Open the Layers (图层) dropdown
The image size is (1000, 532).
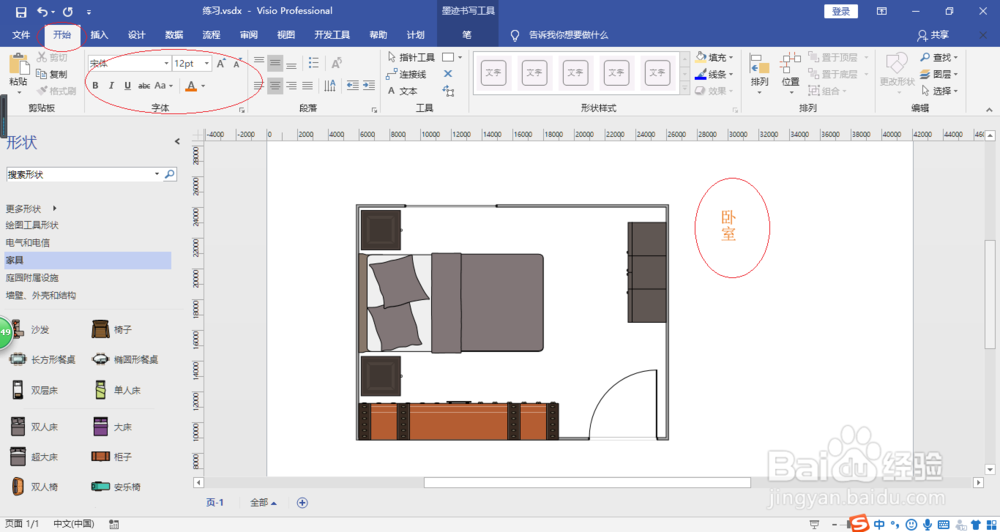939,74
